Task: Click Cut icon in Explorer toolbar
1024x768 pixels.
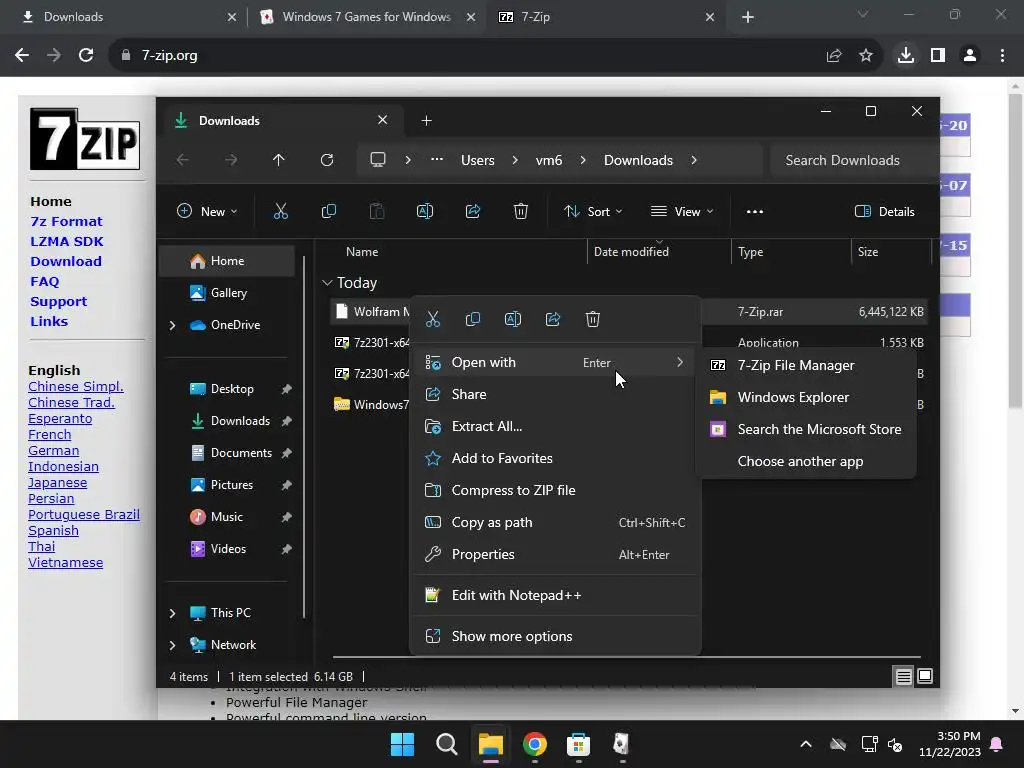Action: 280,212
